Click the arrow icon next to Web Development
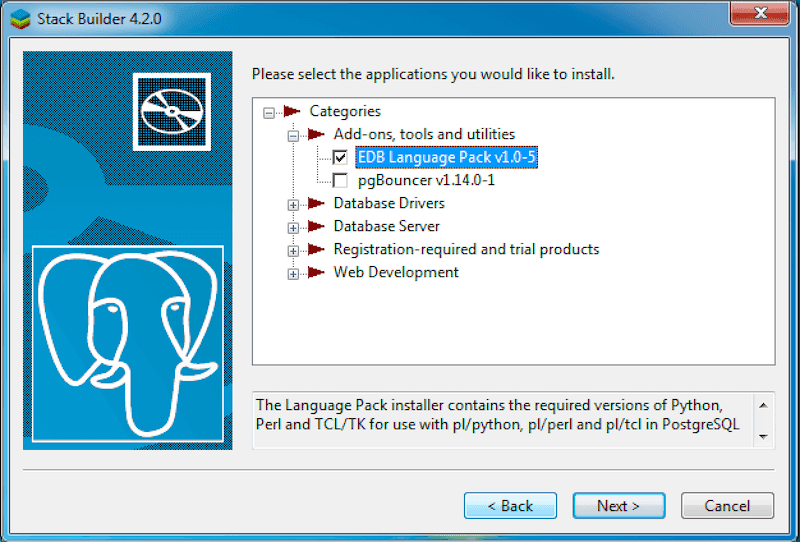800x542 pixels. coord(315,273)
